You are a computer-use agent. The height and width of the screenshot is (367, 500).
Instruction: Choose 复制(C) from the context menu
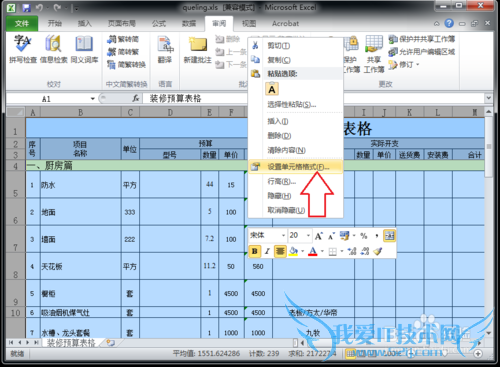(296, 60)
